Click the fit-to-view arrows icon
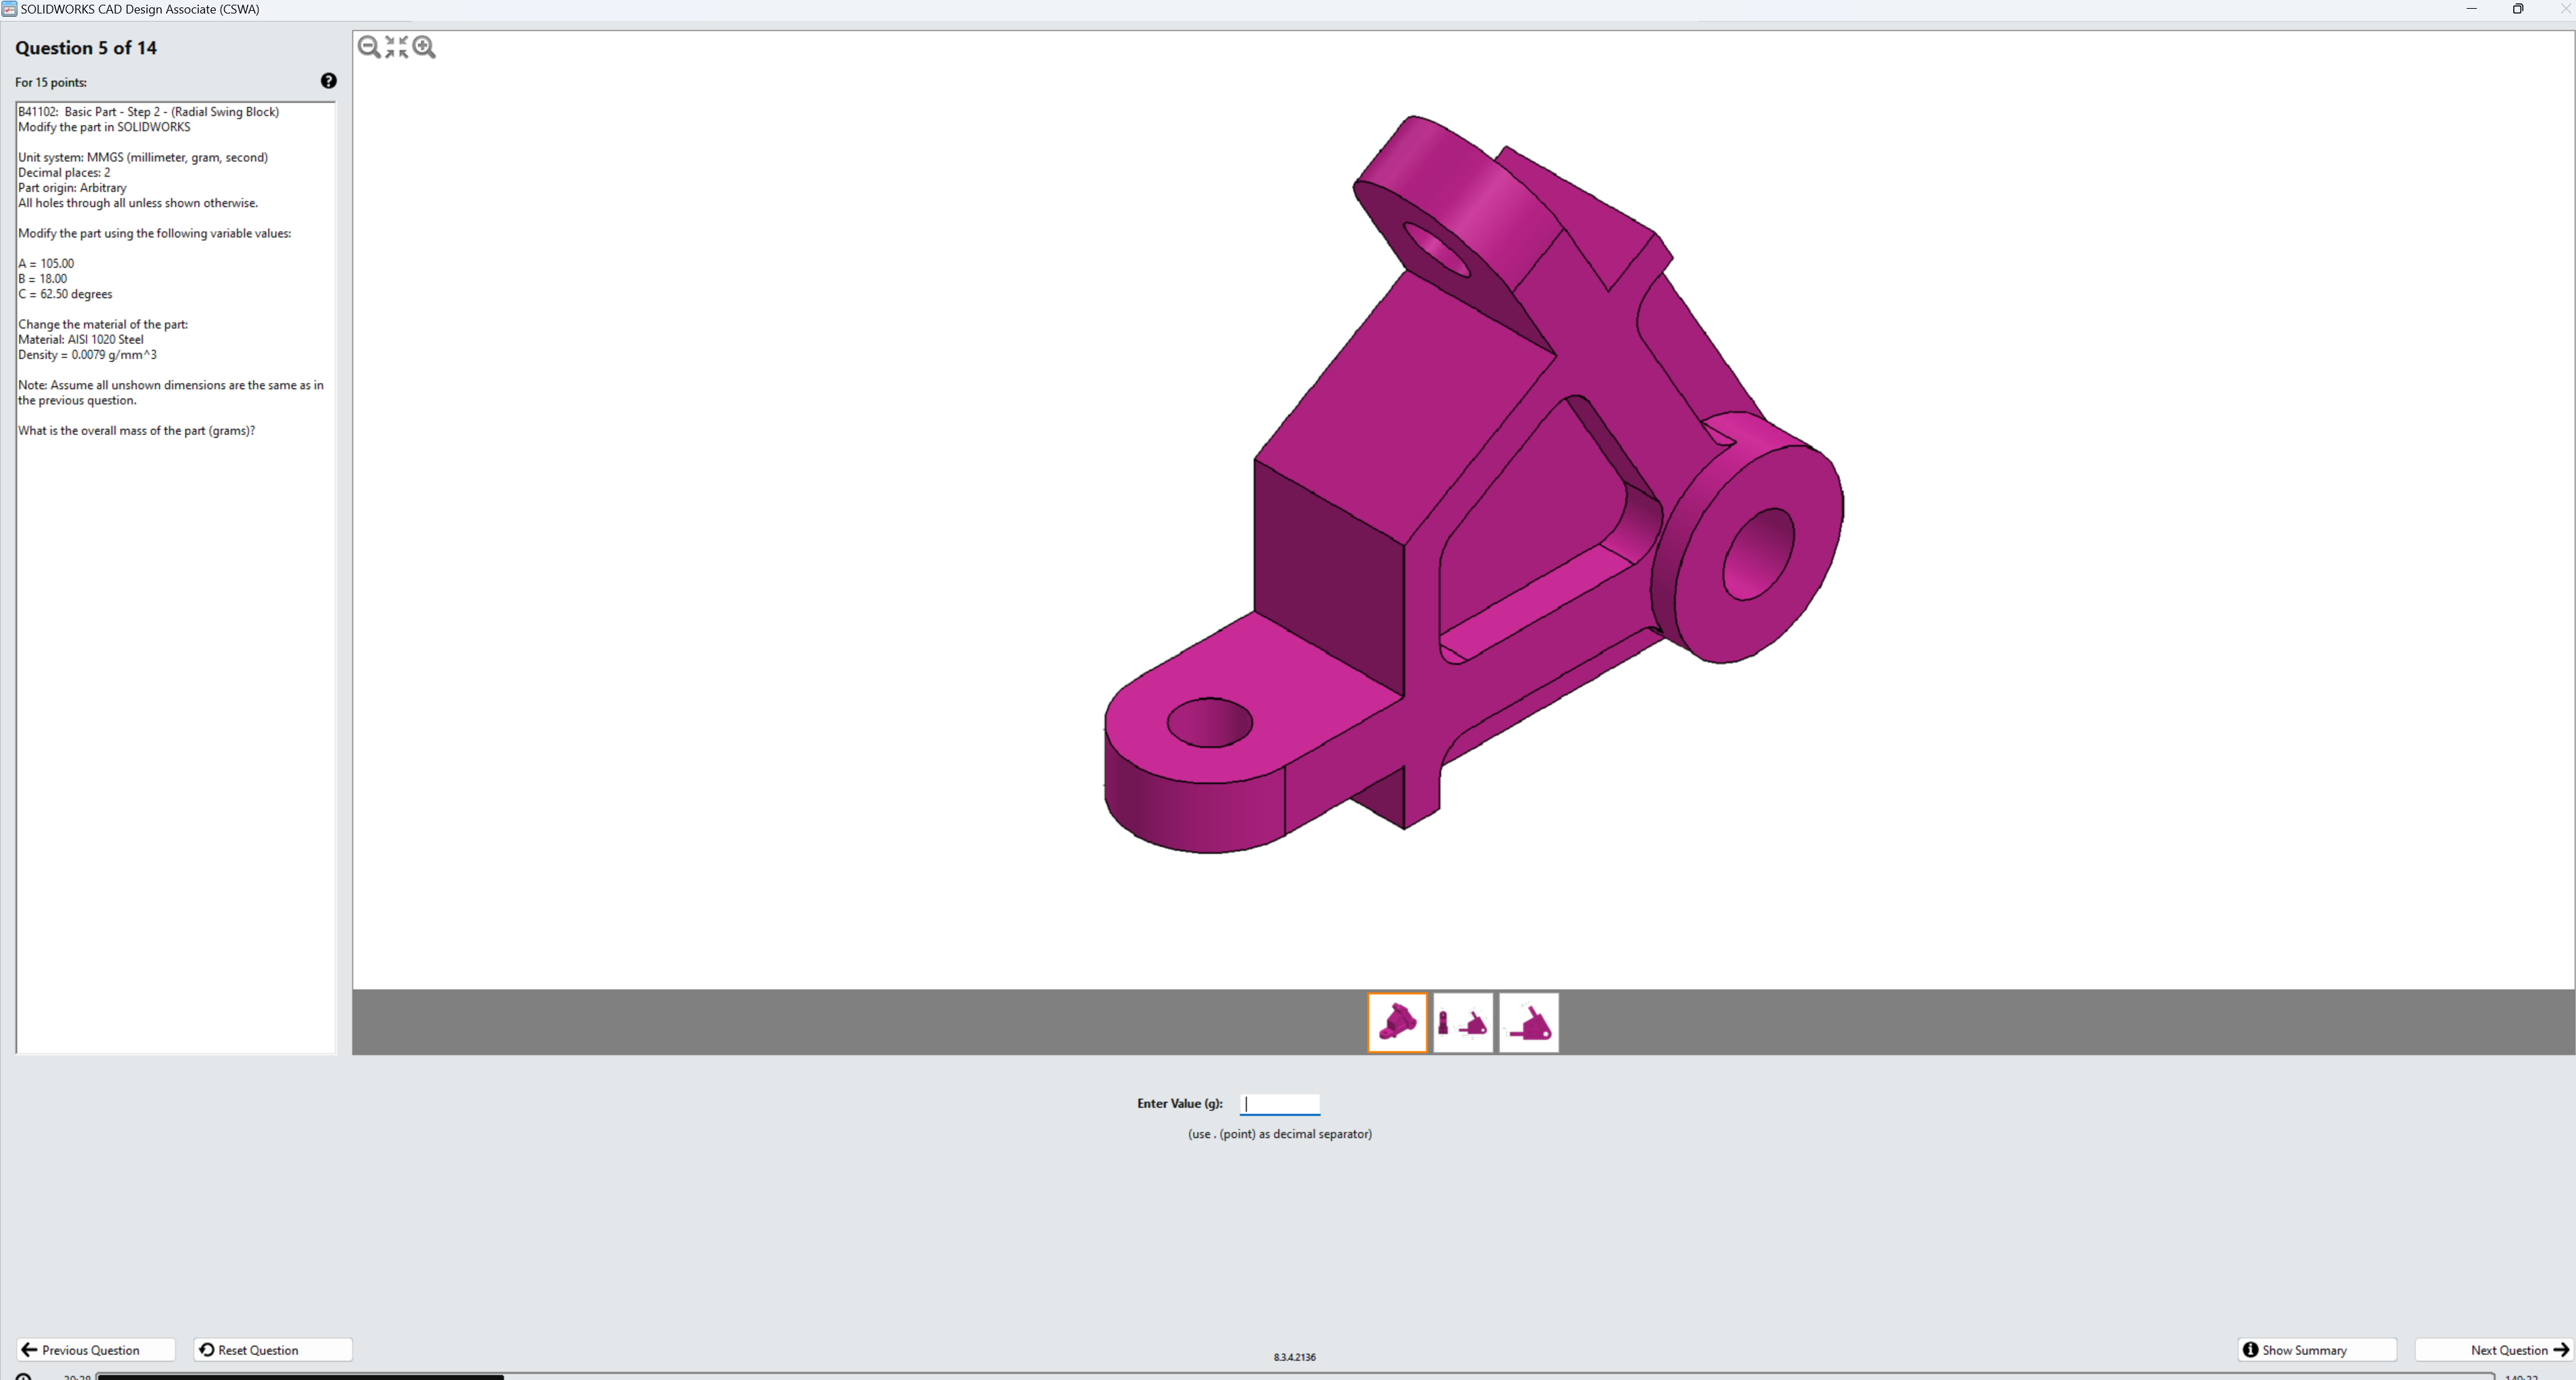2576x1380 pixels. click(397, 47)
